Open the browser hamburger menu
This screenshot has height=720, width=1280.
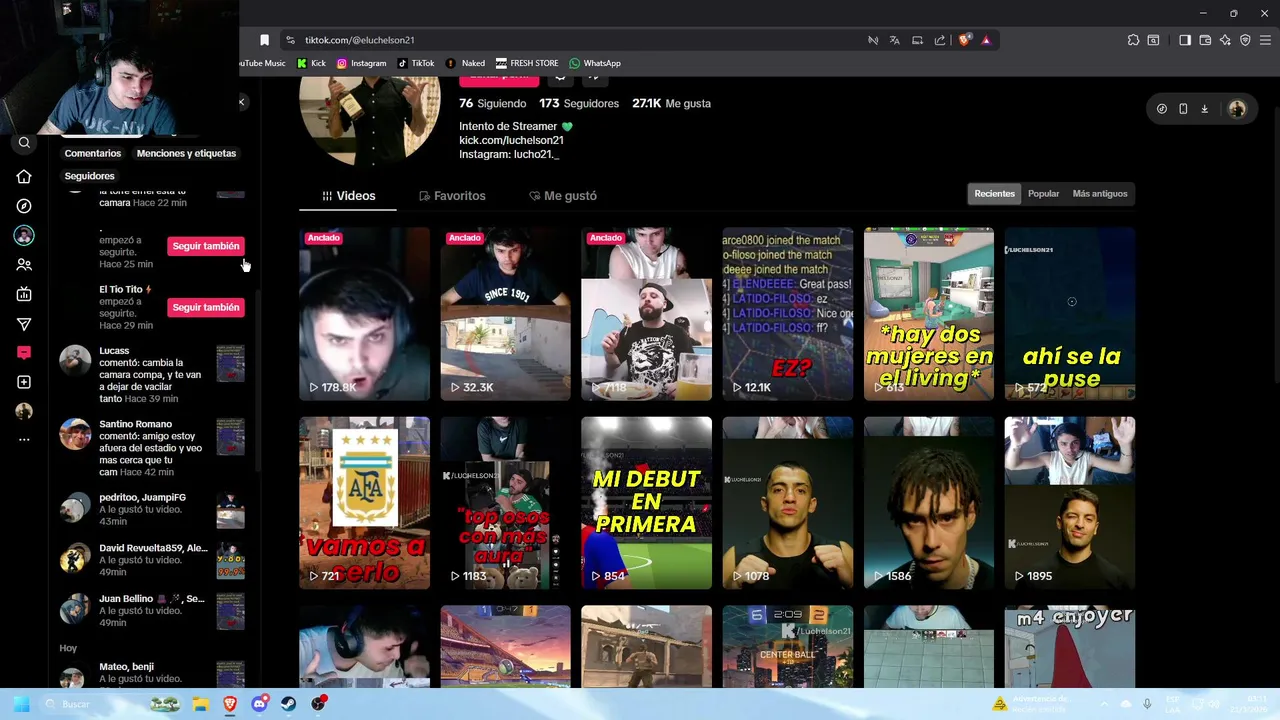point(1265,40)
